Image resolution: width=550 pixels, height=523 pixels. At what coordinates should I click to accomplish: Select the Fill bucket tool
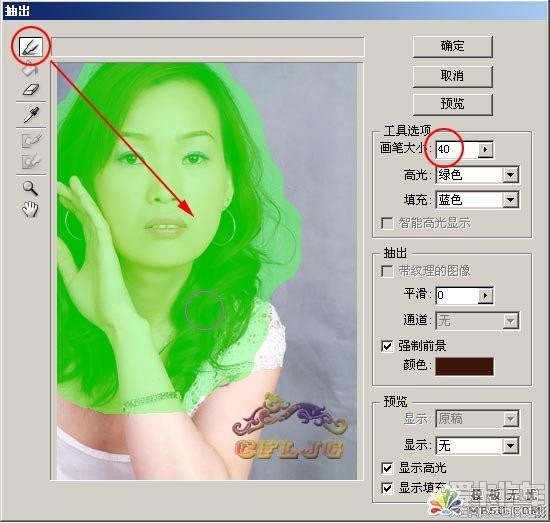tap(30, 70)
